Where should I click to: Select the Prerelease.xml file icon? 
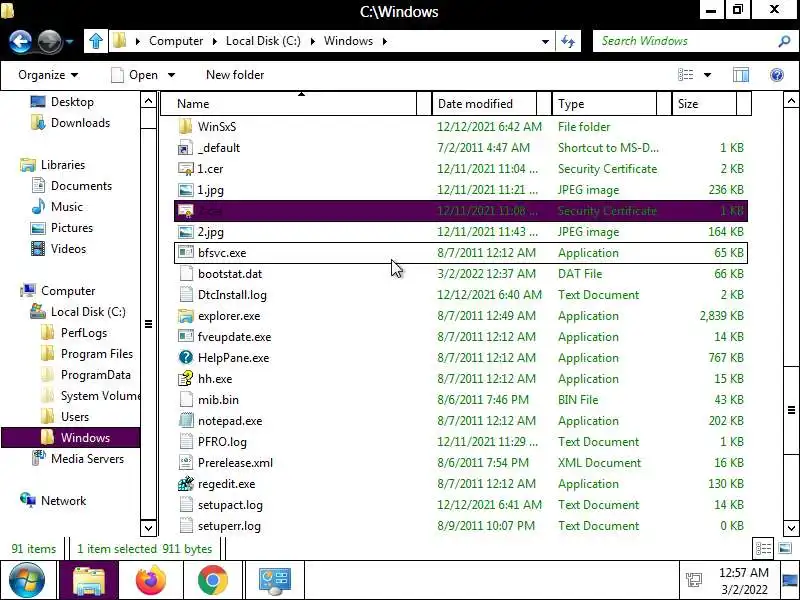(186, 463)
